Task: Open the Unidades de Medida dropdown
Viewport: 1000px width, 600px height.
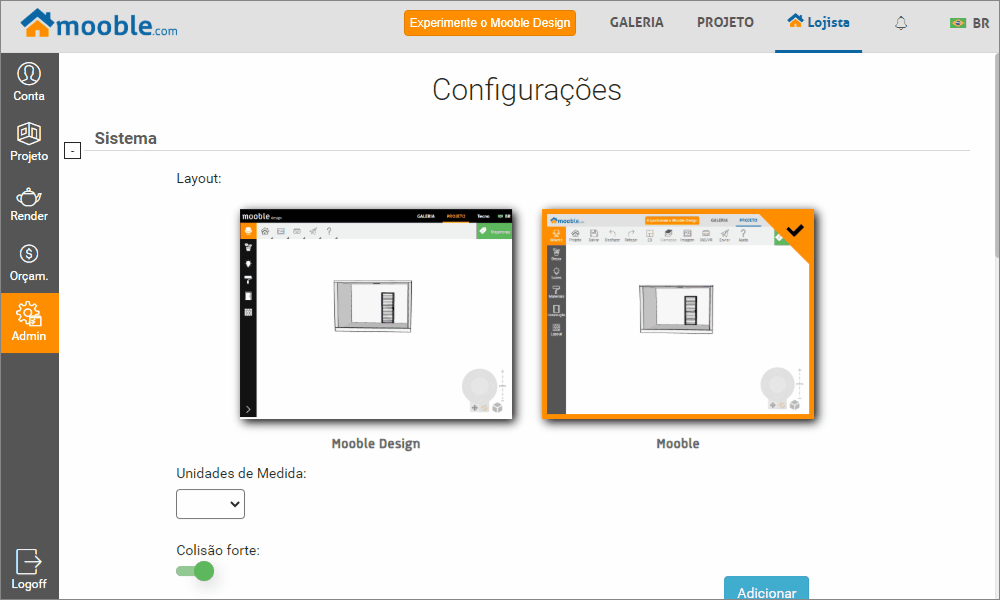Action: click(x=210, y=505)
